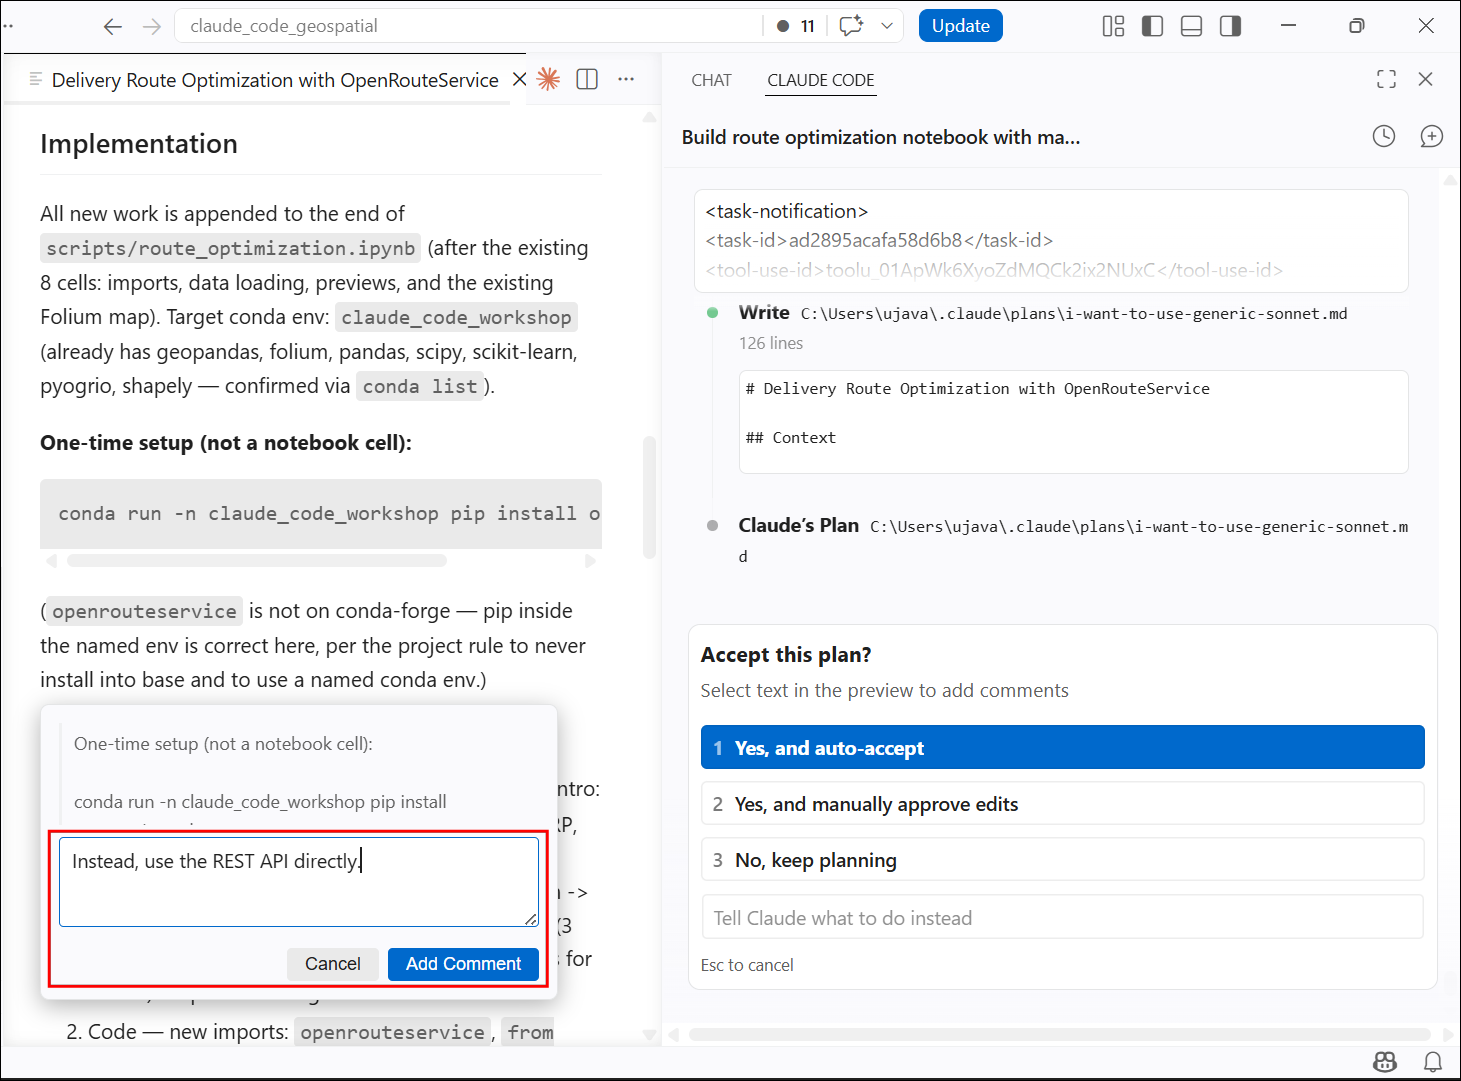Screen dimensions: 1461x1081
Task: Toggle the primary side bar
Action: pos(1152,26)
